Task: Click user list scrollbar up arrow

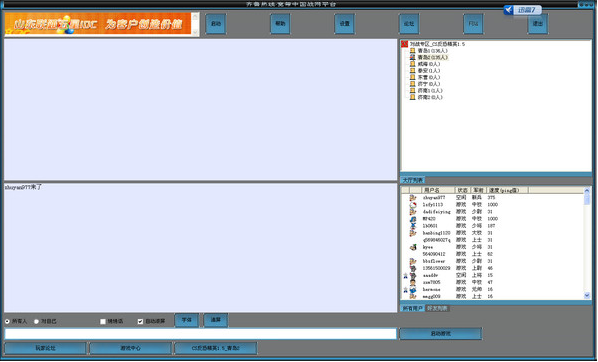Action: point(587,190)
